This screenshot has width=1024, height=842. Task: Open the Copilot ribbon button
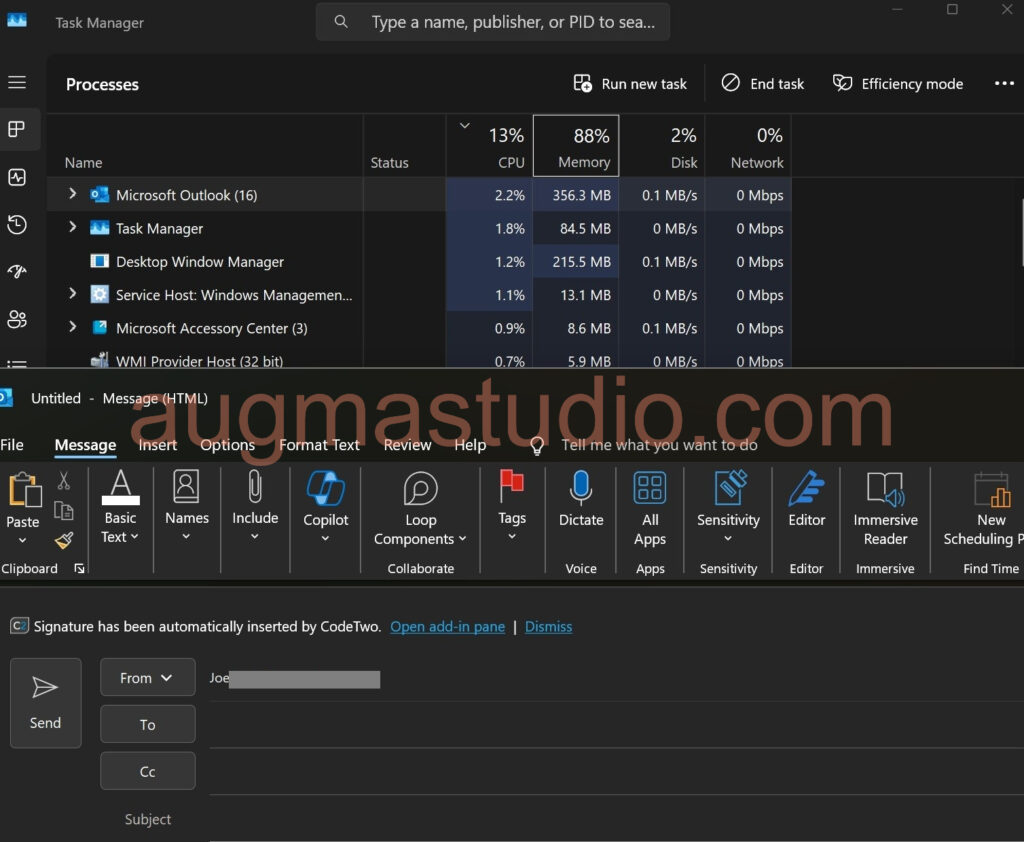pyautogui.click(x=326, y=490)
